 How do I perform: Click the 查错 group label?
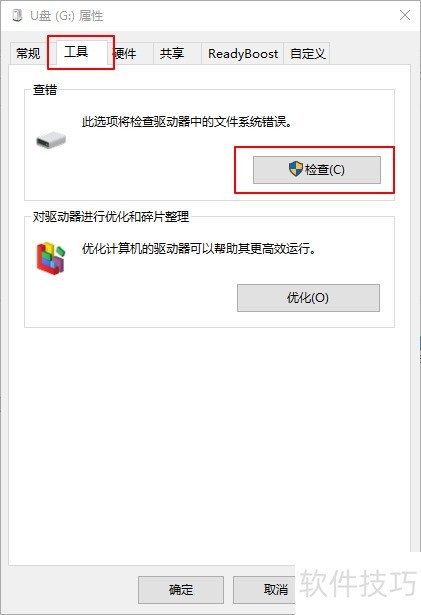click(x=45, y=89)
